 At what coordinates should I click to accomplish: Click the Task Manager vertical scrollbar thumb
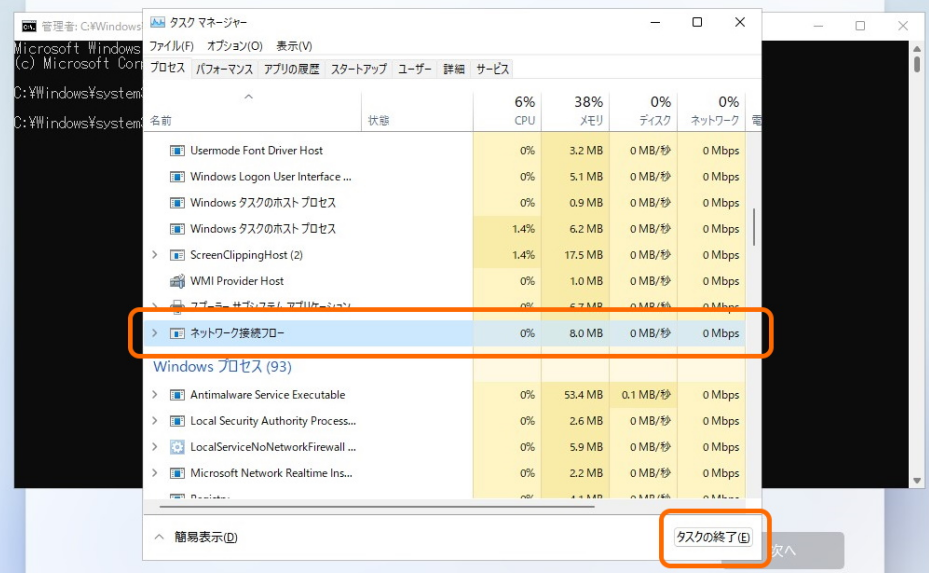tap(754, 227)
